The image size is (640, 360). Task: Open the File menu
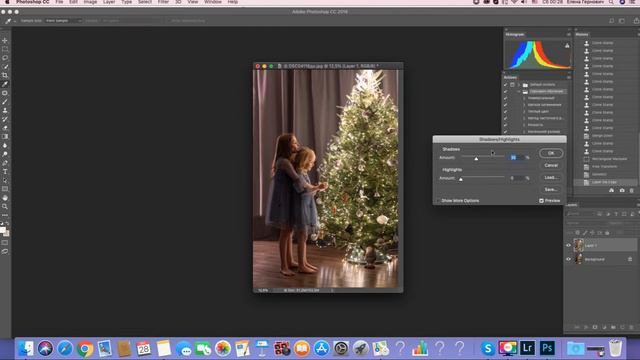(x=59, y=2)
